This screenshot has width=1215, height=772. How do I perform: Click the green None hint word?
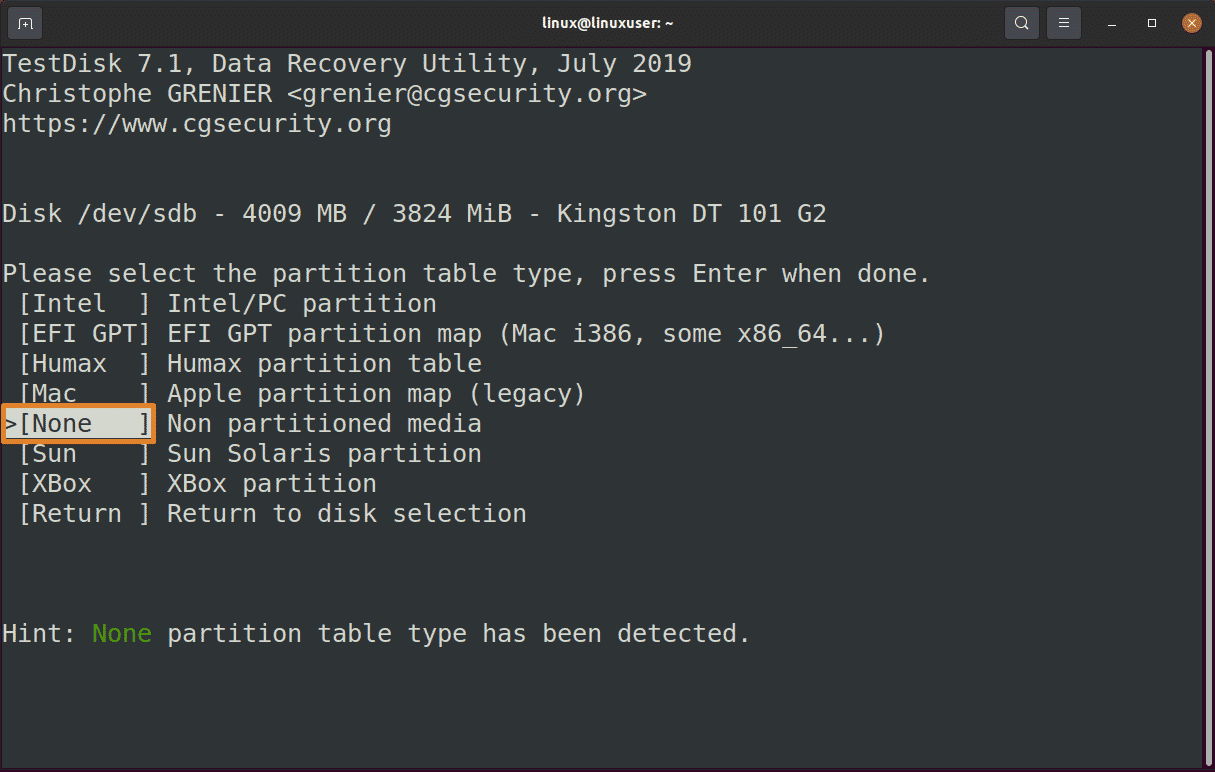pyautogui.click(x=122, y=634)
